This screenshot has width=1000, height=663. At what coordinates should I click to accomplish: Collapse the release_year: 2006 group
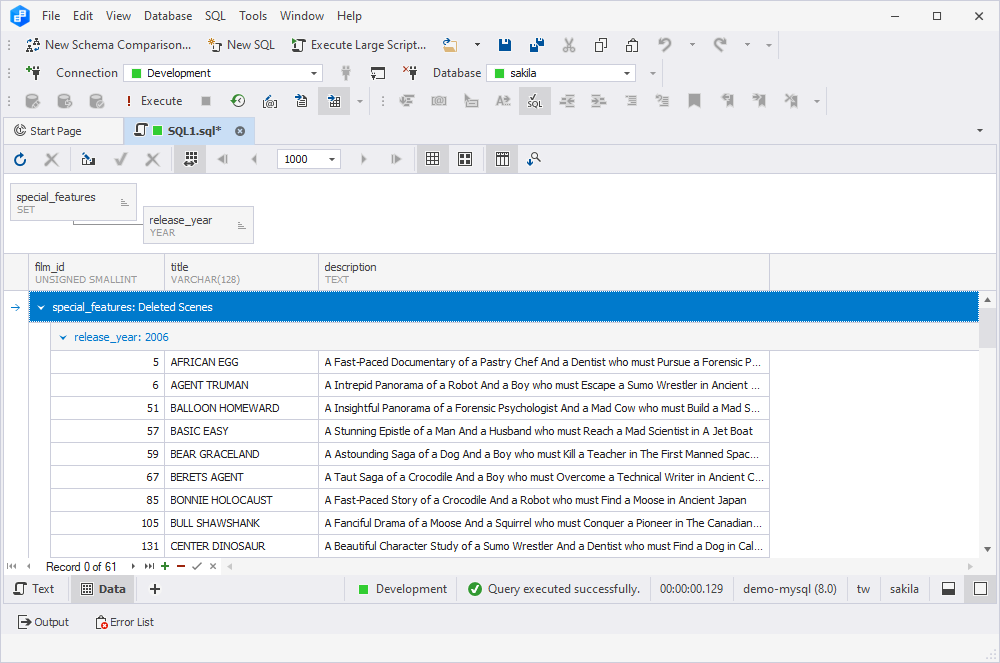[62, 337]
